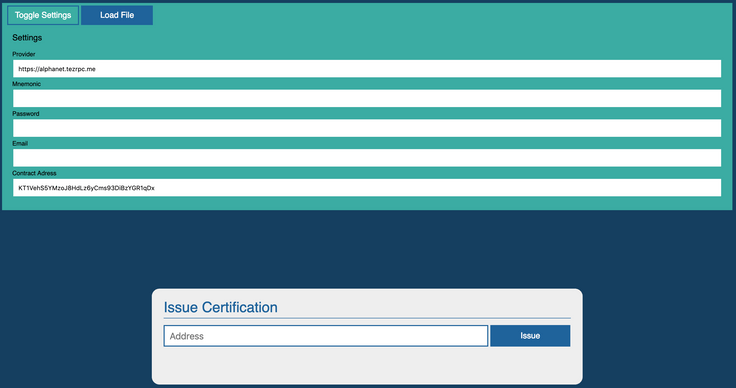Click the Email label
This screenshot has height=388, width=736.
20,144
